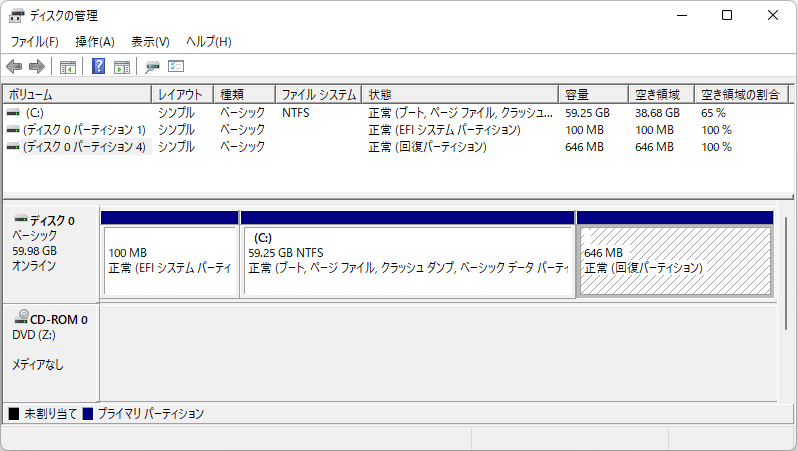Open the ヘルプ(H) menu
798x451 pixels.
[x=209, y=42]
